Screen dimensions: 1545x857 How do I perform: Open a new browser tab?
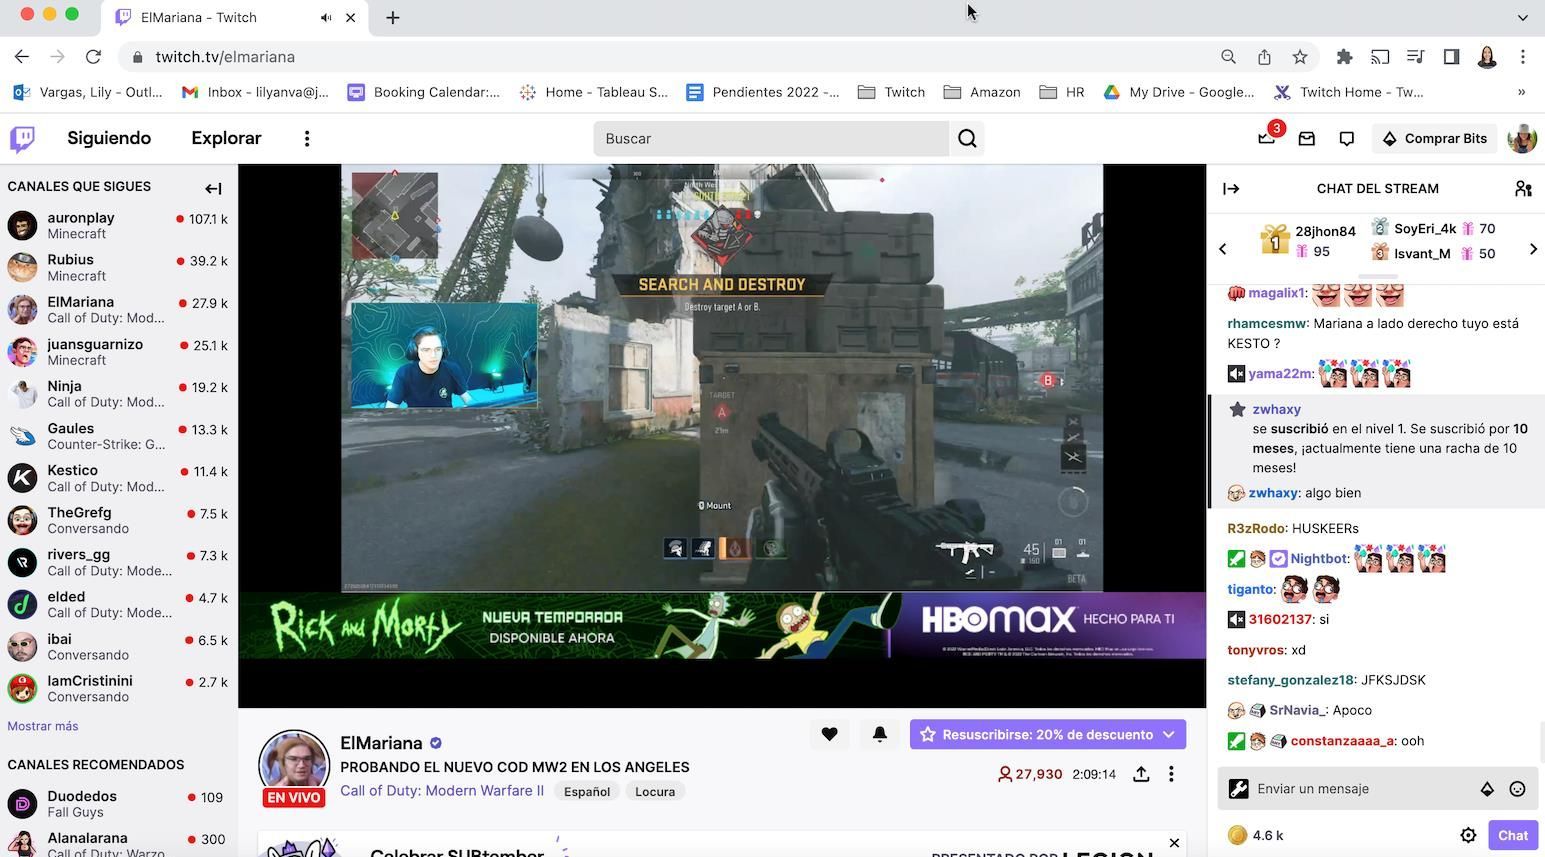click(393, 17)
